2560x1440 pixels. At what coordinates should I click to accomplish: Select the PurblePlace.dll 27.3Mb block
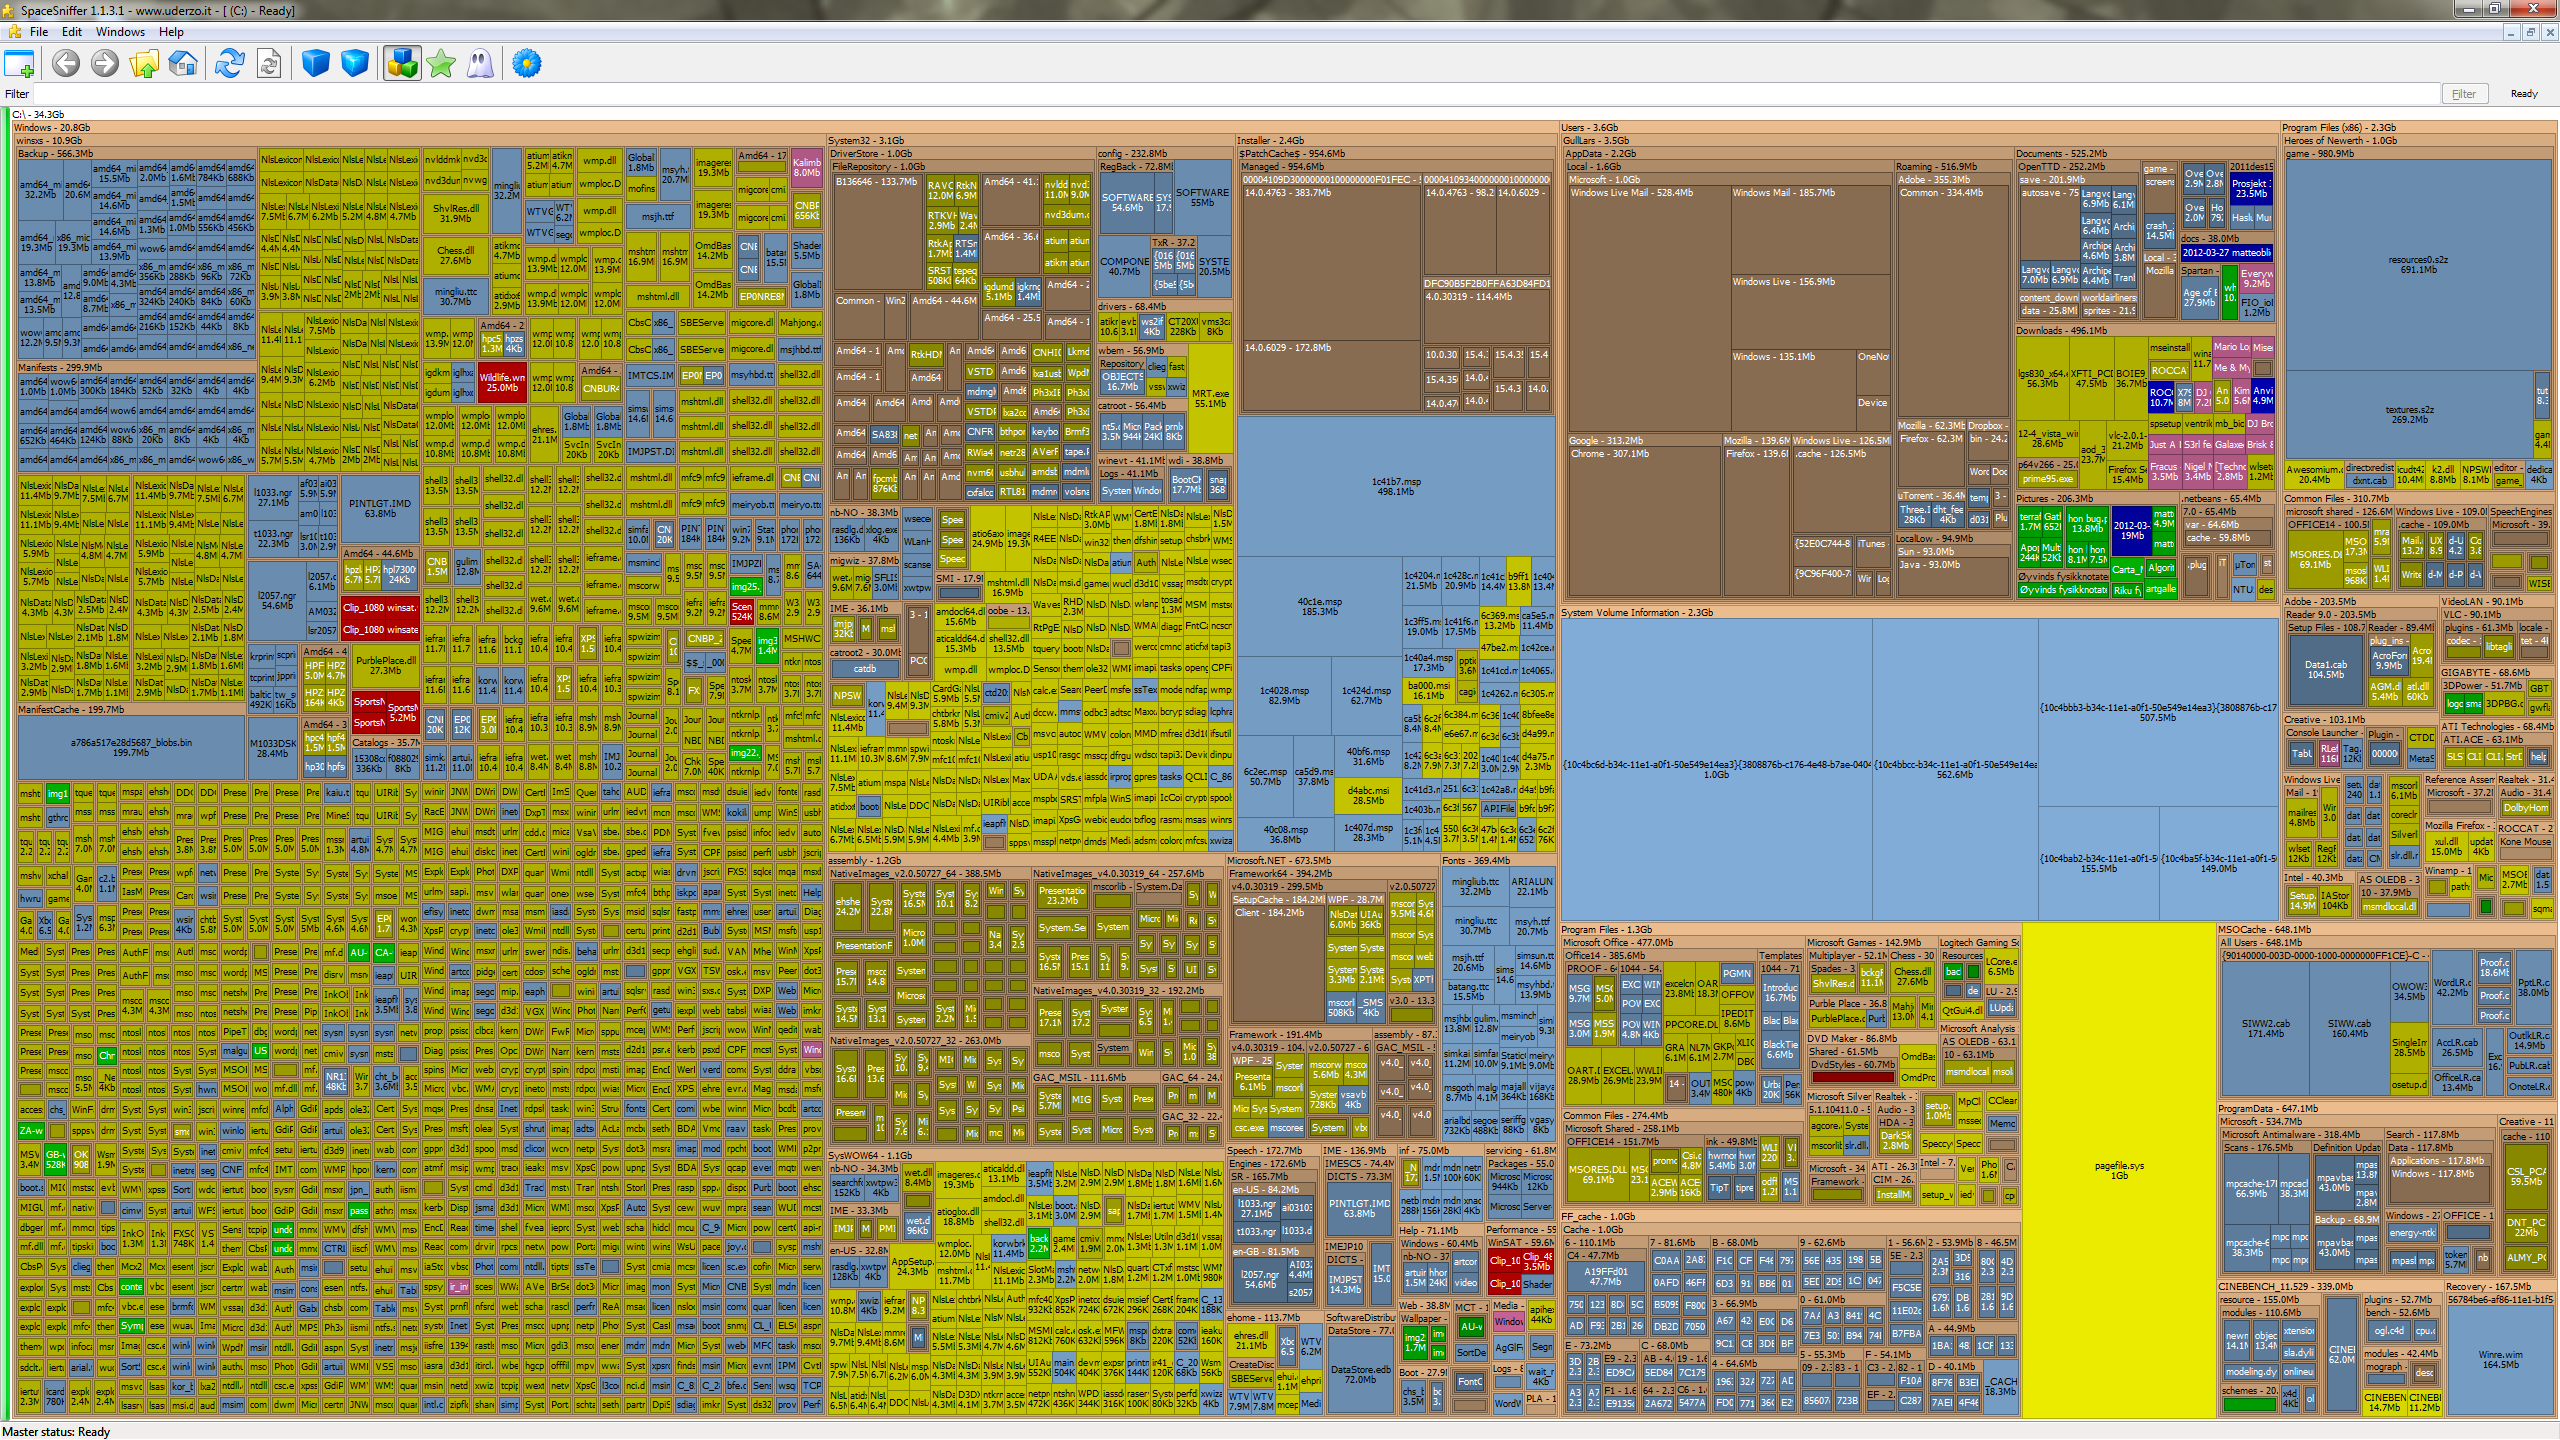click(386, 665)
